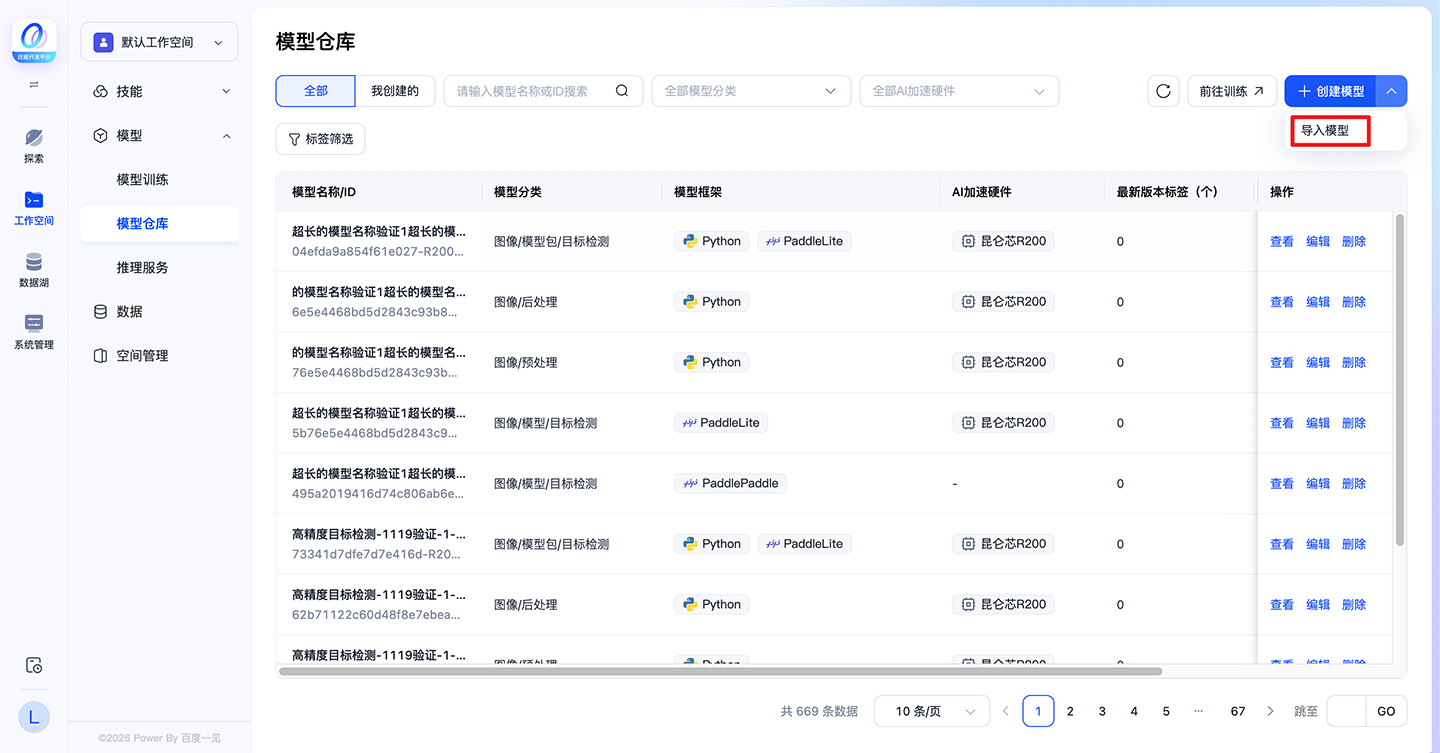Click the current page 1 button
The image size is (1440, 753).
coord(1038,711)
